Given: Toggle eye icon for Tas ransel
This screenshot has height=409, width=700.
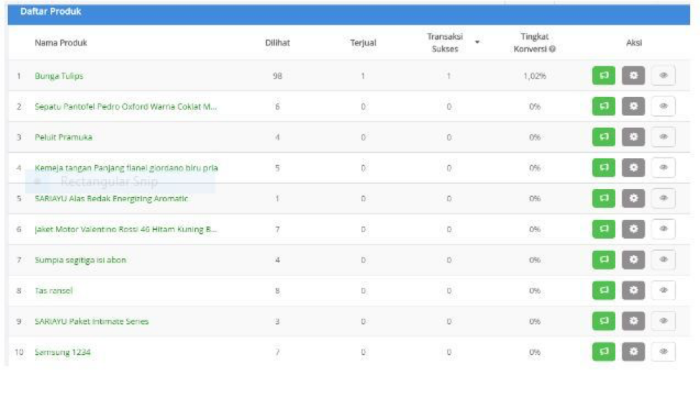Looking at the screenshot, I should [x=663, y=291].
